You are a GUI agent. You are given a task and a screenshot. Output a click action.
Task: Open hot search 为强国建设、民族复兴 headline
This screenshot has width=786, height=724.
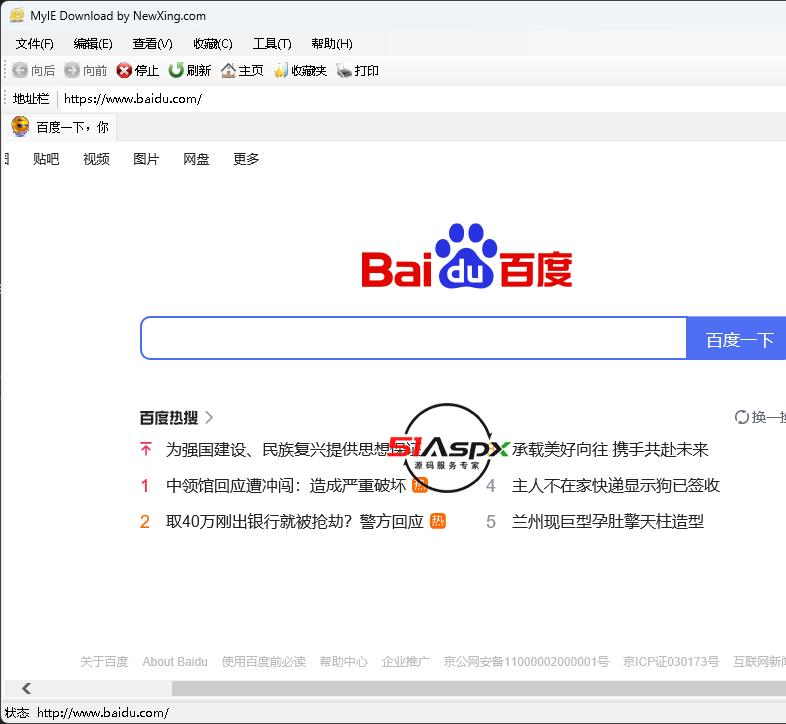coord(293,449)
